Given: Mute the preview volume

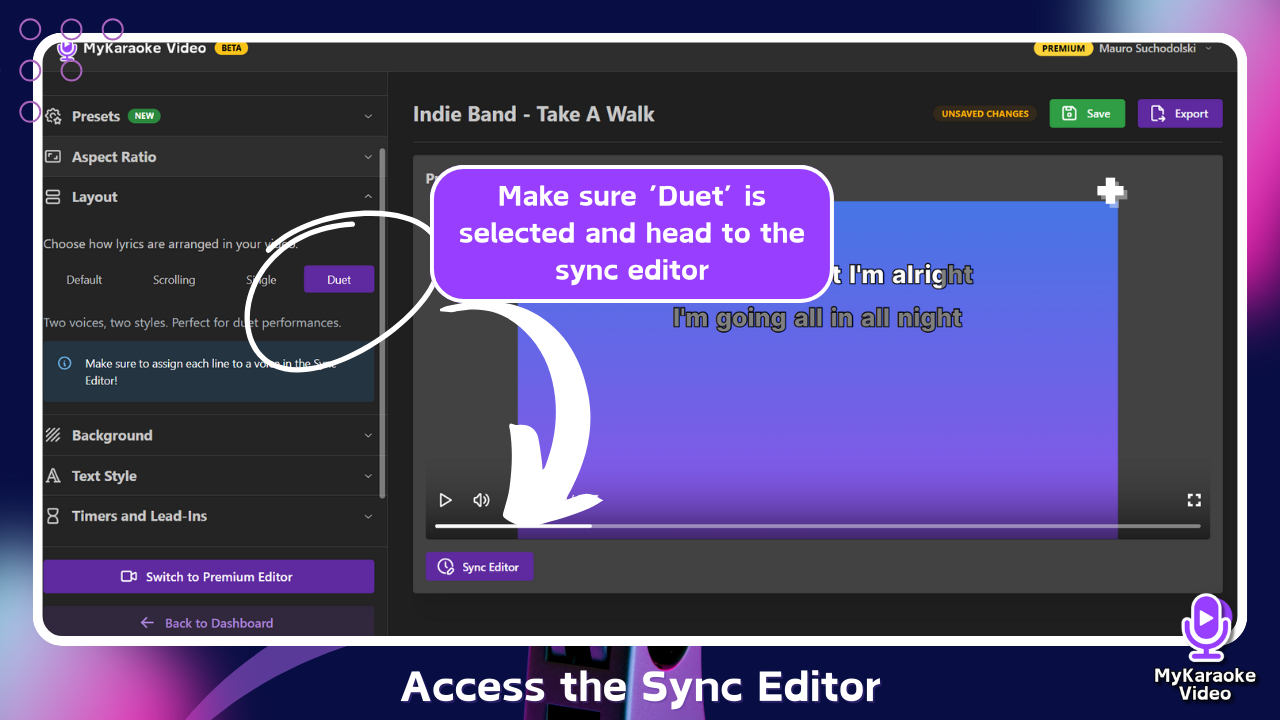Looking at the screenshot, I should pos(481,500).
